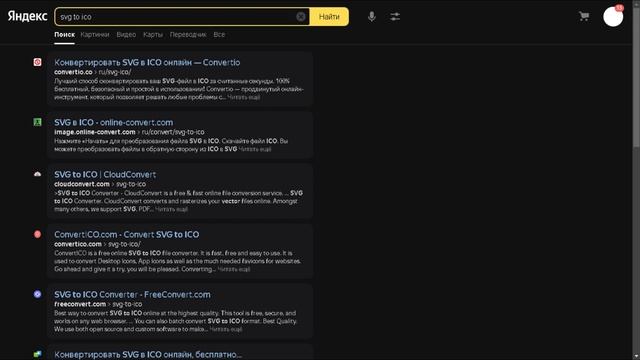This screenshot has height=360, width=640.
Task: Open Конвертировать SVG в ICO онлайн — Convertio
Action: tap(147, 62)
